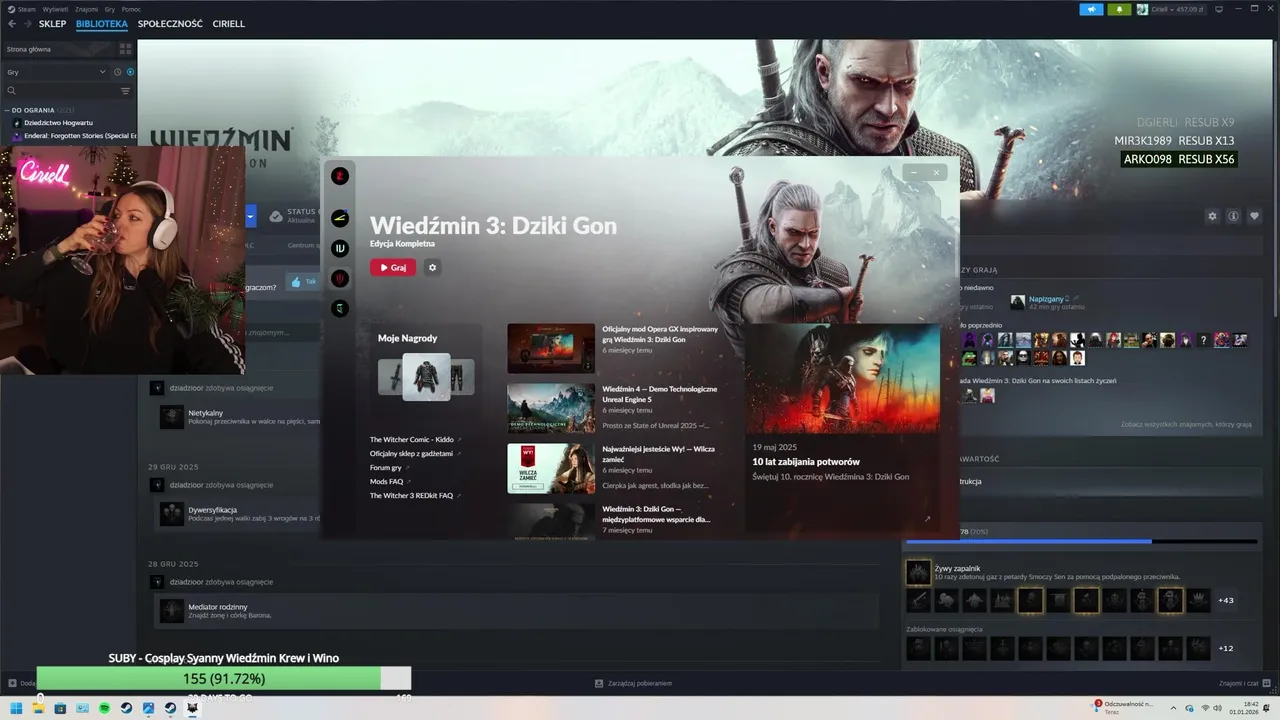Expand the +12 locked achievements
Image resolution: width=1280 pixels, height=720 pixels.
point(1225,648)
